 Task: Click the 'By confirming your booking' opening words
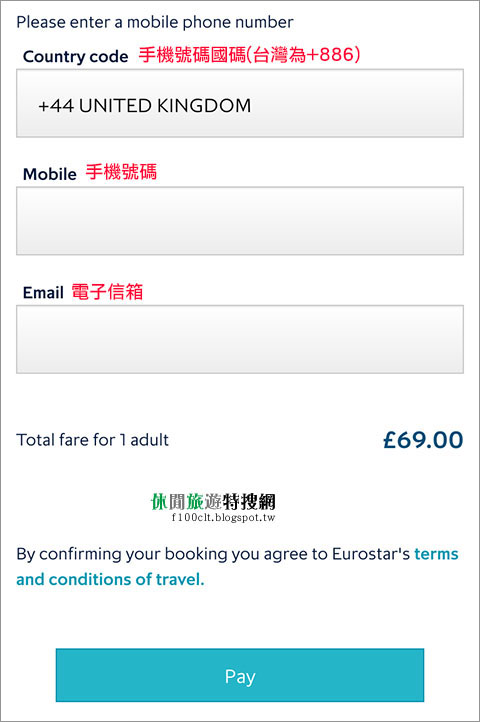click(123, 554)
